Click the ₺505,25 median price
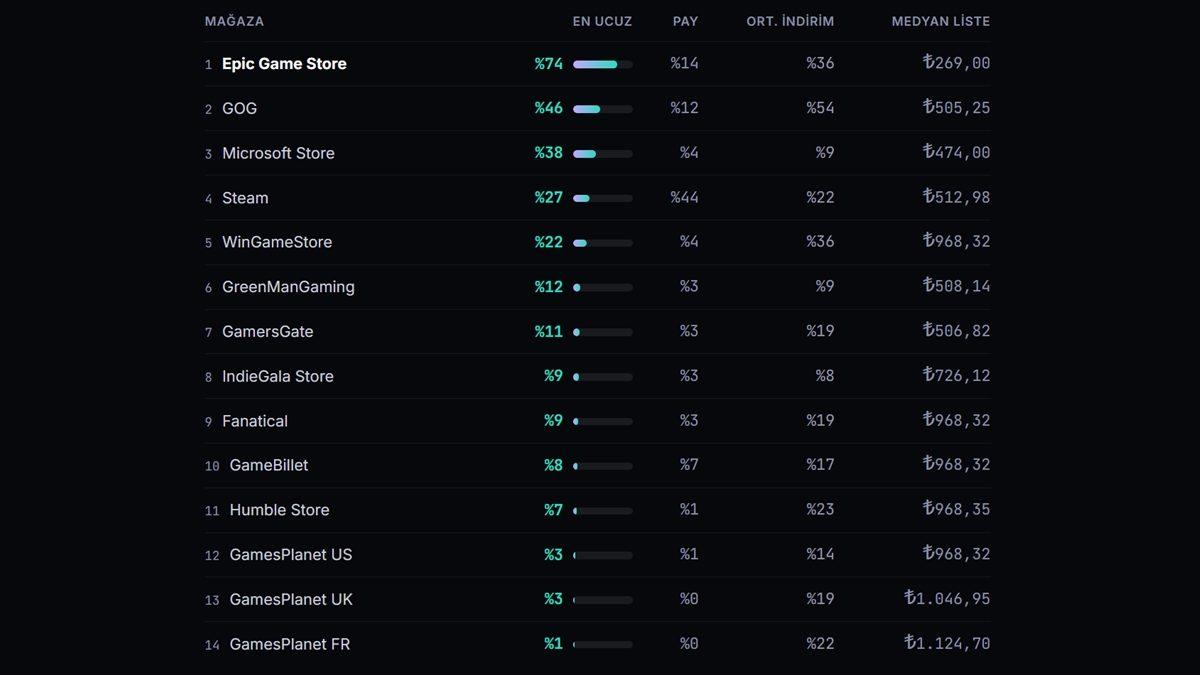1200x675 pixels. (957, 108)
